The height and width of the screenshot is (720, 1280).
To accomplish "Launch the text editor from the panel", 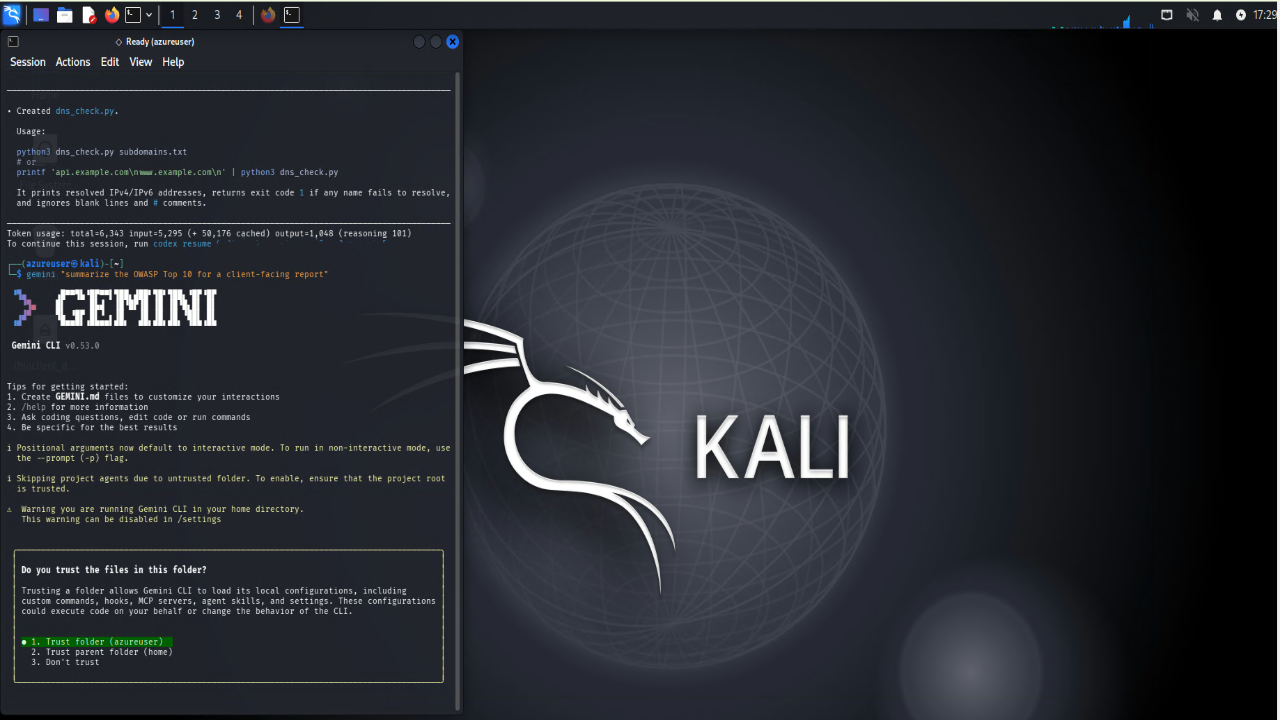I will pyautogui.click(x=88, y=15).
